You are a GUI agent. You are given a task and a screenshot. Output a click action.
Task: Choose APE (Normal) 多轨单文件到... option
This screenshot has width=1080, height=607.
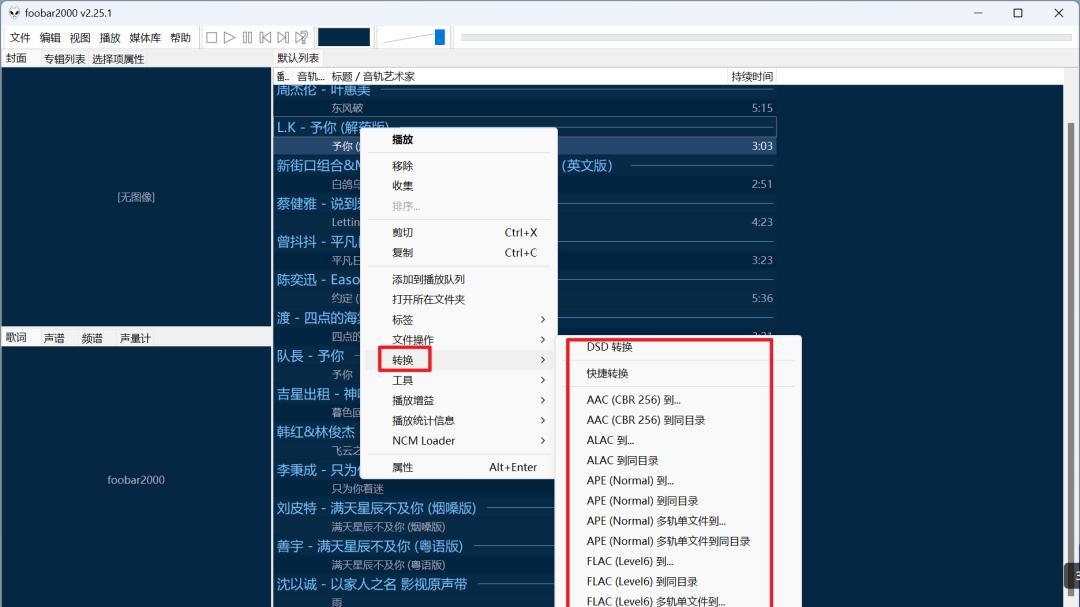click(678, 521)
